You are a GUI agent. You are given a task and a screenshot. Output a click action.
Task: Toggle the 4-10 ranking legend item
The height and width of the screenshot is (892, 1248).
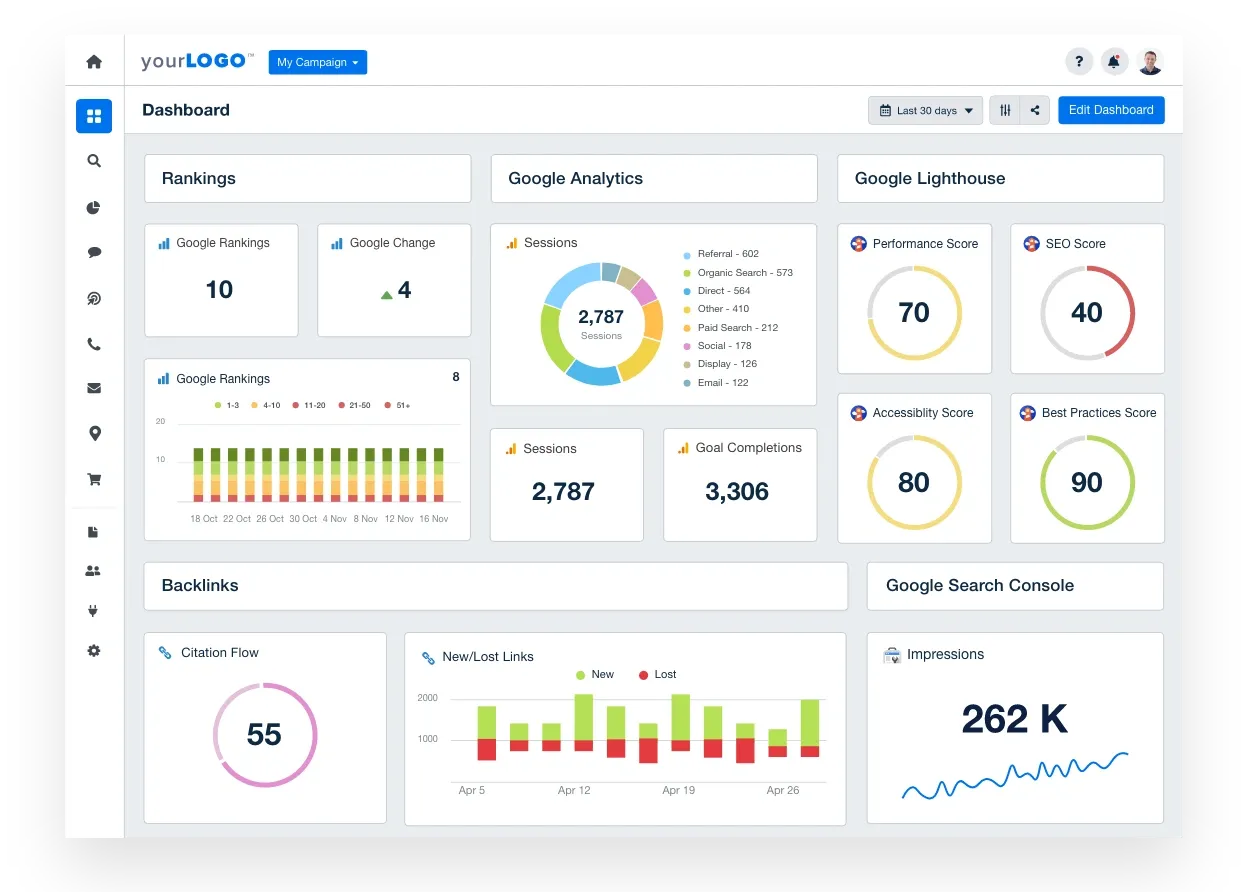(265, 405)
